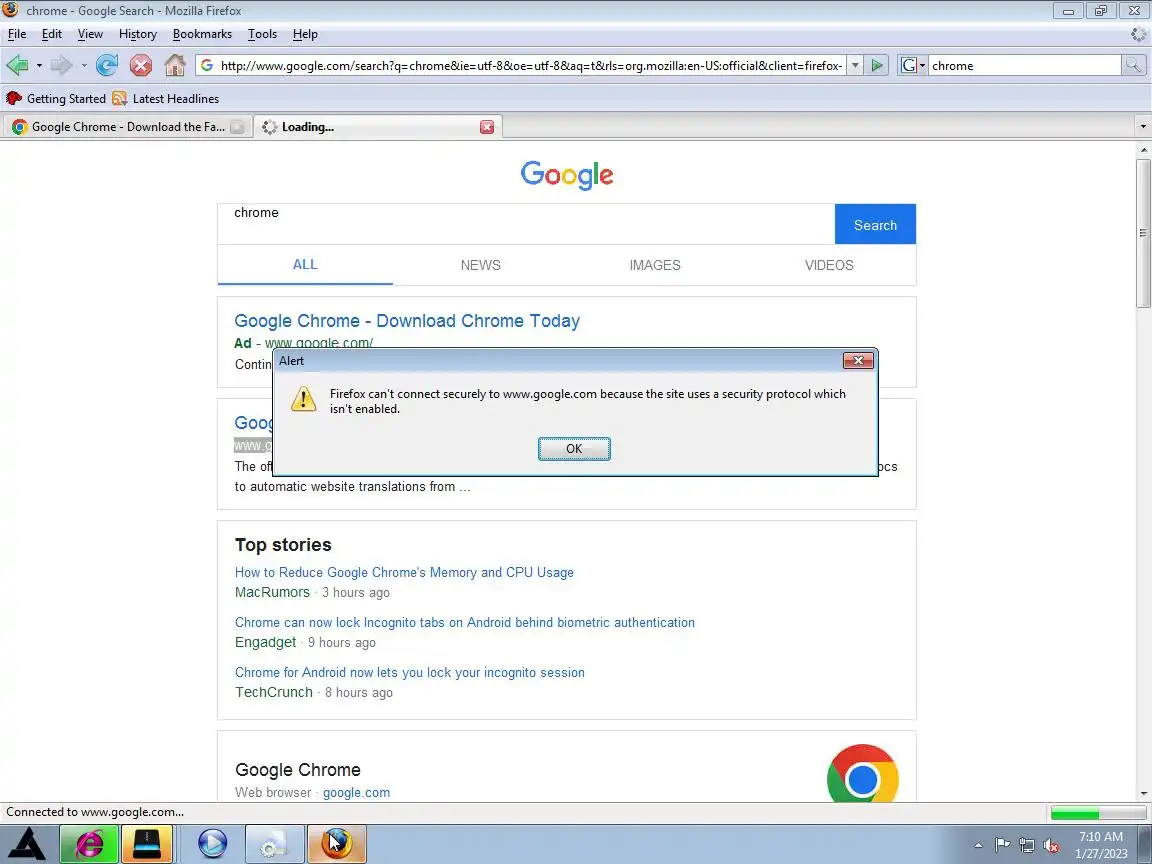The width and height of the screenshot is (1152, 864).
Task: Open the Bookmarks menu
Action: click(202, 34)
